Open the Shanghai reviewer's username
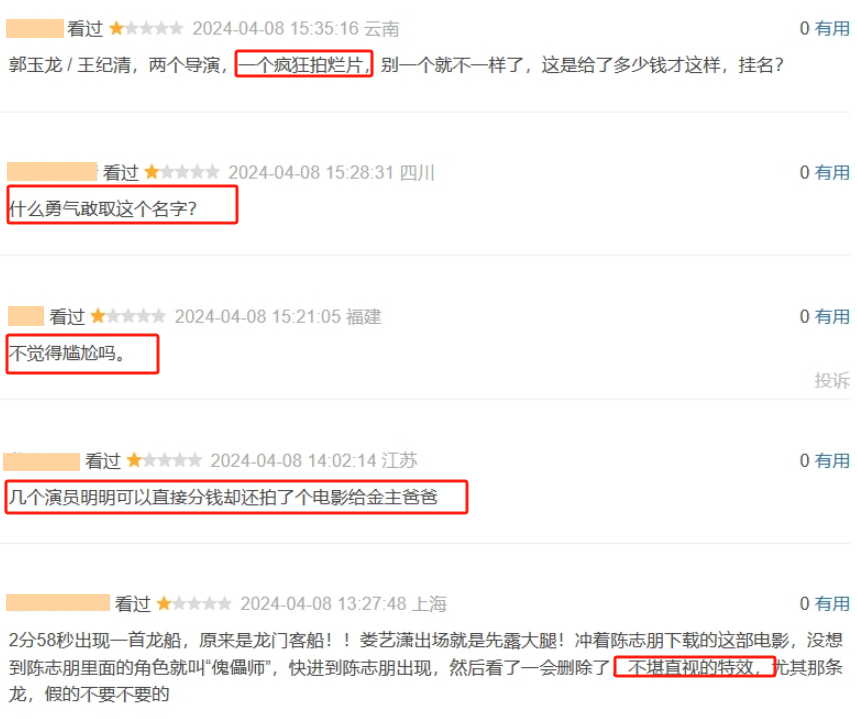Viewport: 857px width, 719px height. (58, 603)
